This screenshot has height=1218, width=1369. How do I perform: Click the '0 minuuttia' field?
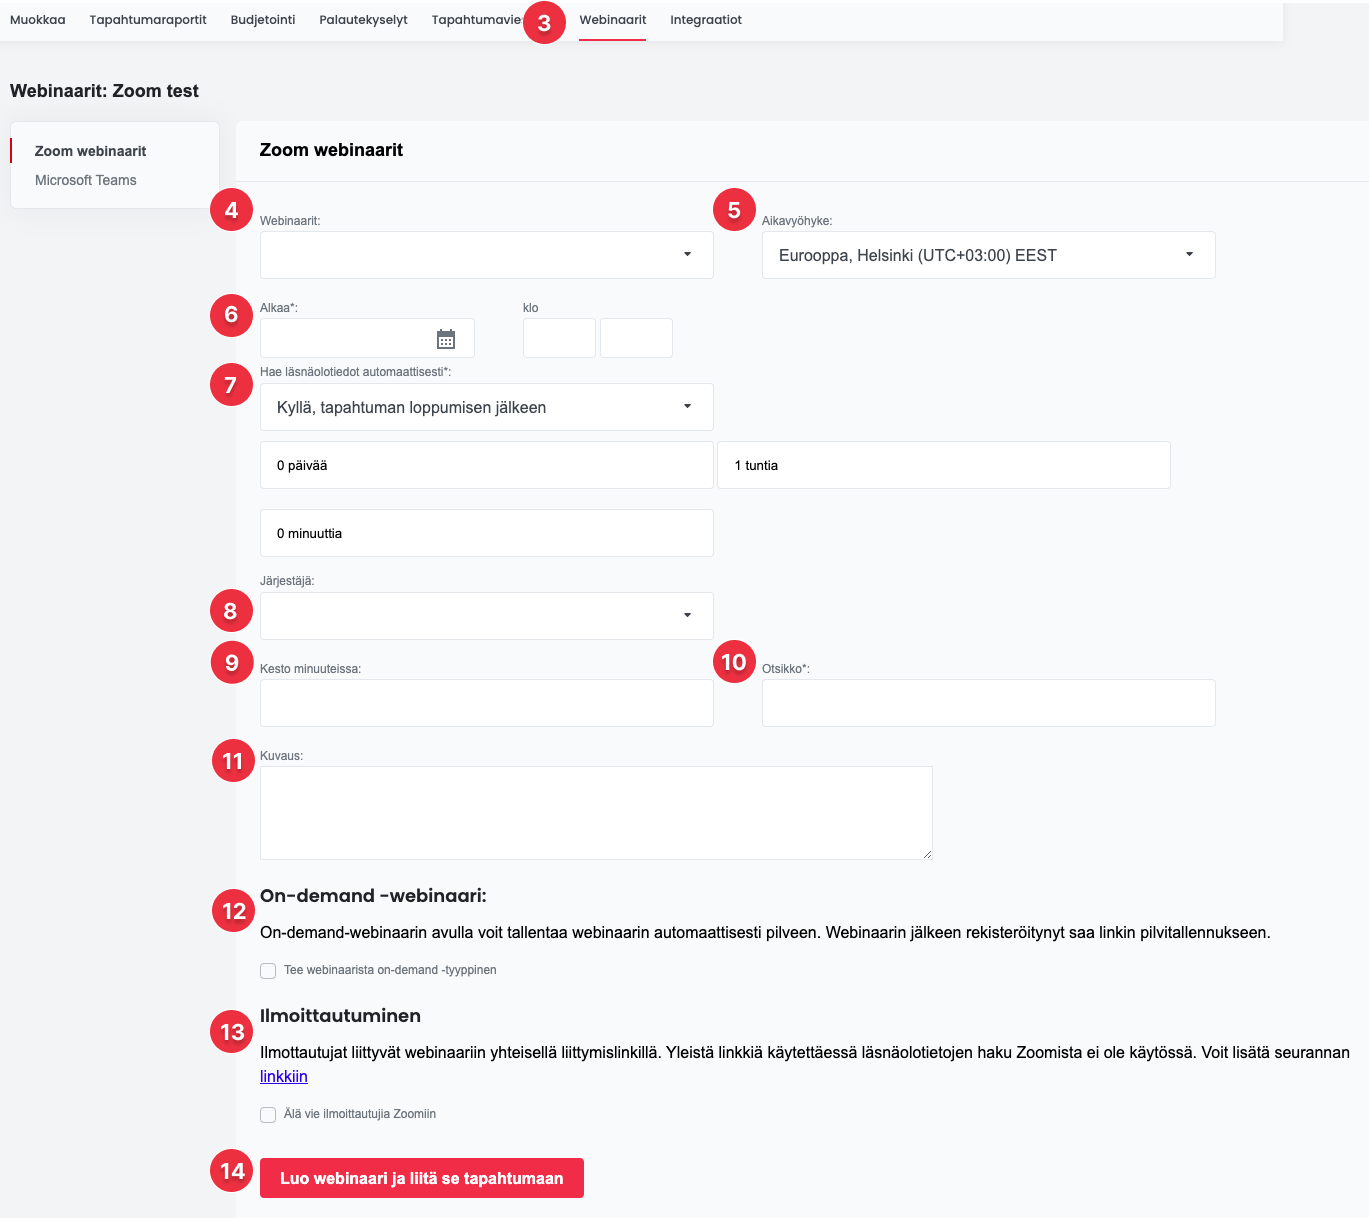click(x=487, y=533)
